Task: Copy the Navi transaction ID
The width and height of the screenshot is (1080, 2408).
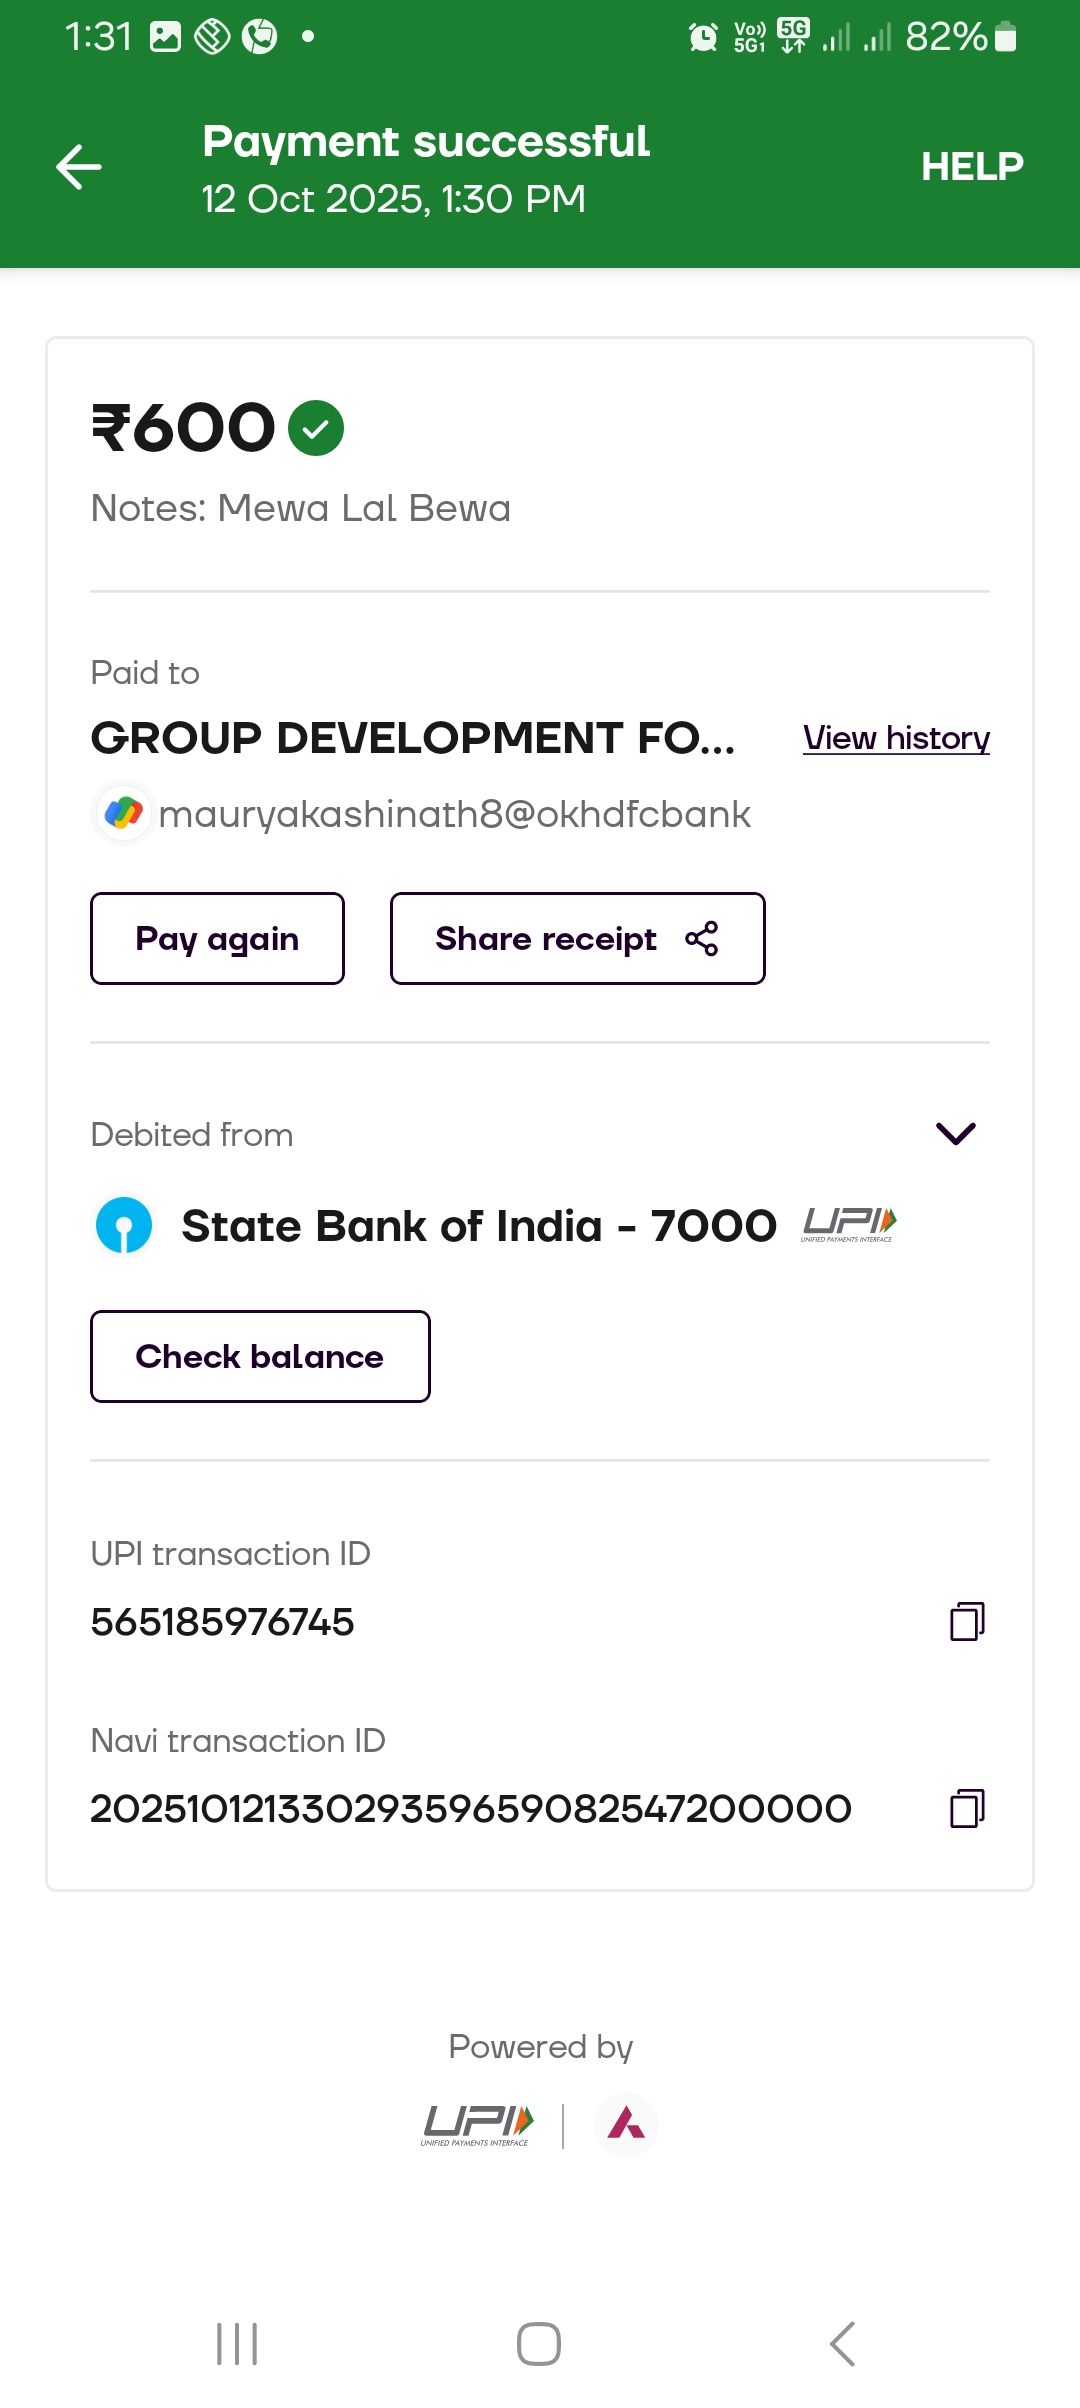Action: [x=967, y=1808]
